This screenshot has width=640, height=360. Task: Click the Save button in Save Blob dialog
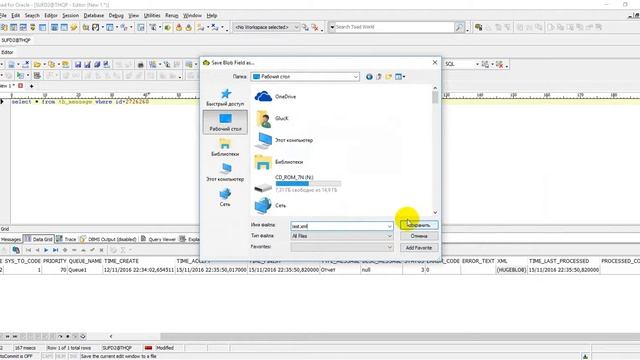(x=419, y=225)
